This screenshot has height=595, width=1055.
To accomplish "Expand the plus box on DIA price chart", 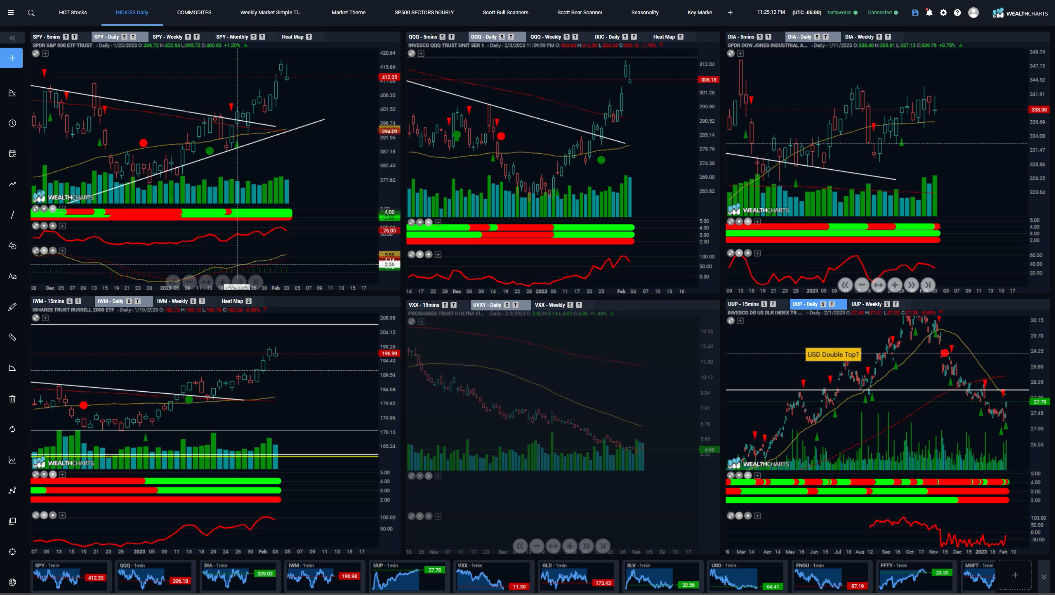I will [x=740, y=53].
